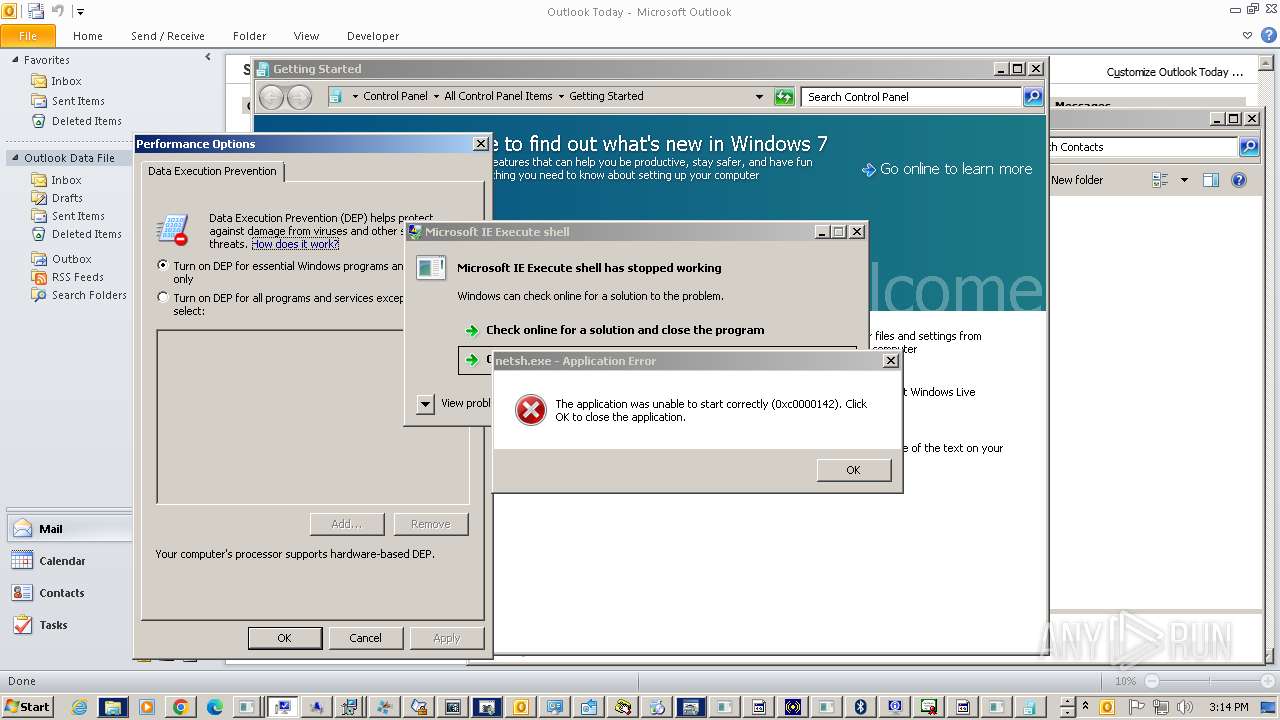The image size is (1280, 720).
Task: Select the Data Execution Prevention tab
Action: pos(212,171)
